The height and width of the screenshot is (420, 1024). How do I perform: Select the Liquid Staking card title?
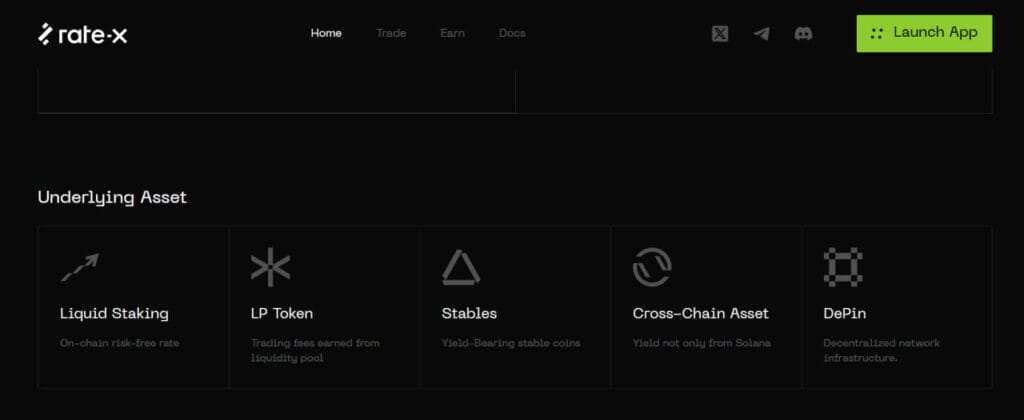[114, 314]
